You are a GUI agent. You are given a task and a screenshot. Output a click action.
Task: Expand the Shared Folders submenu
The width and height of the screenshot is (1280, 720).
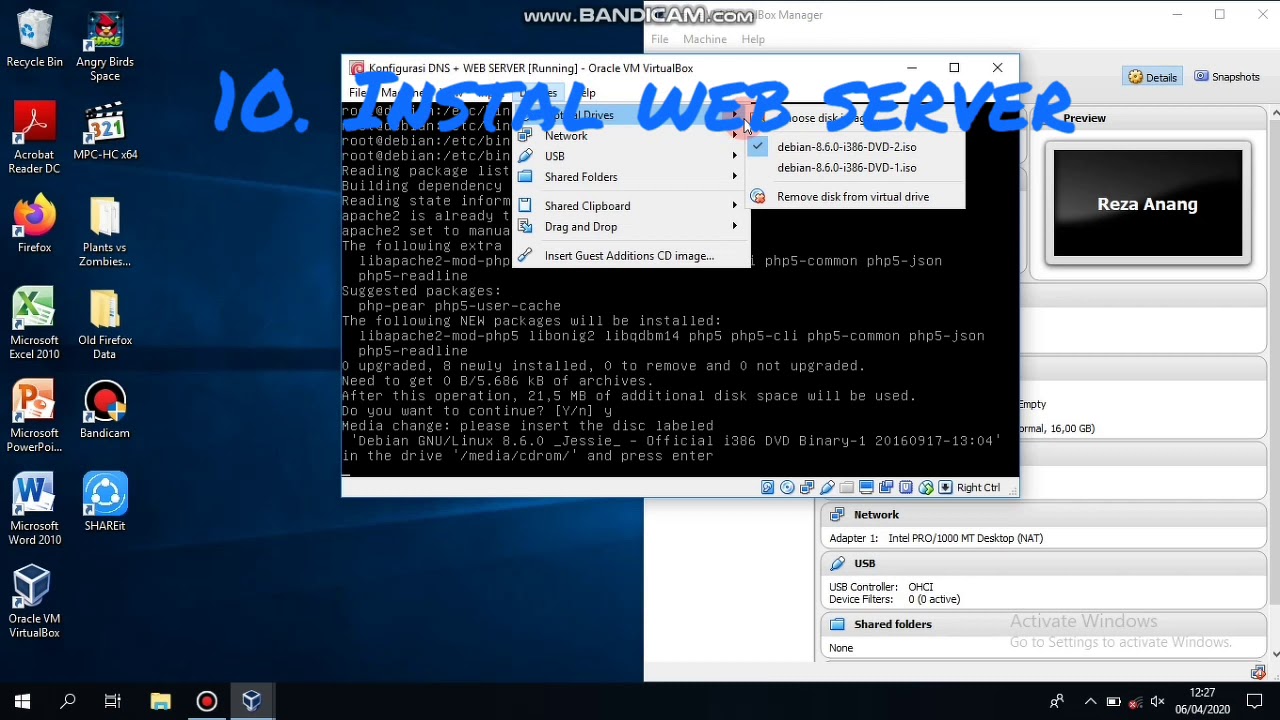[x=631, y=177]
